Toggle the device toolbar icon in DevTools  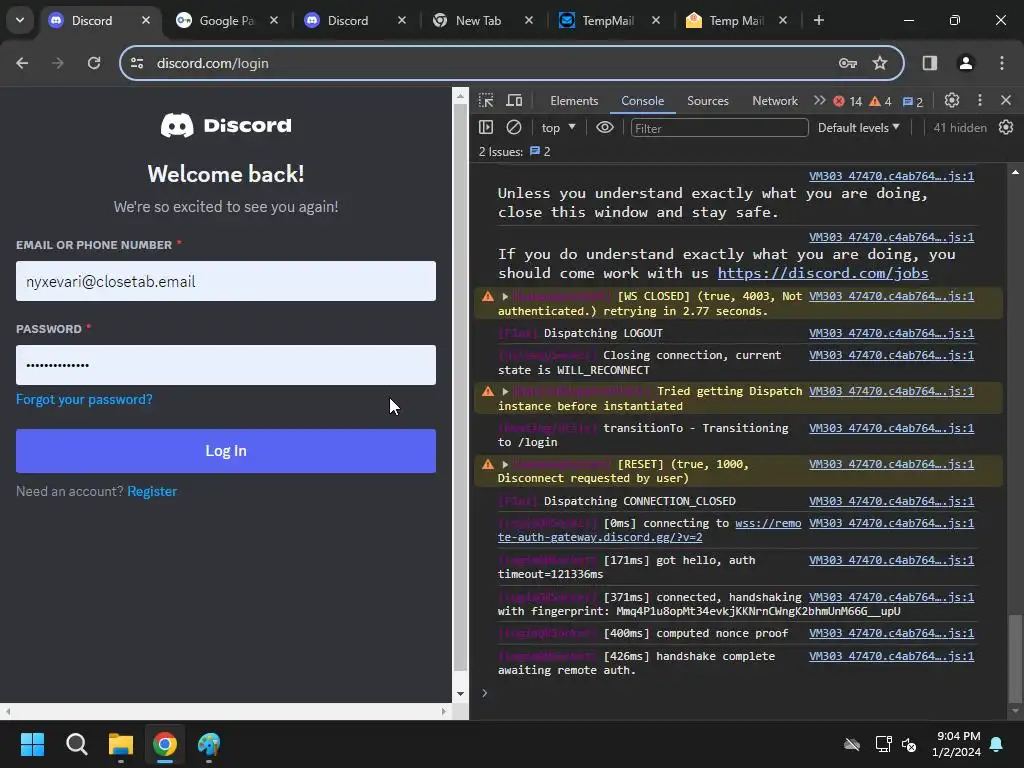(515, 101)
